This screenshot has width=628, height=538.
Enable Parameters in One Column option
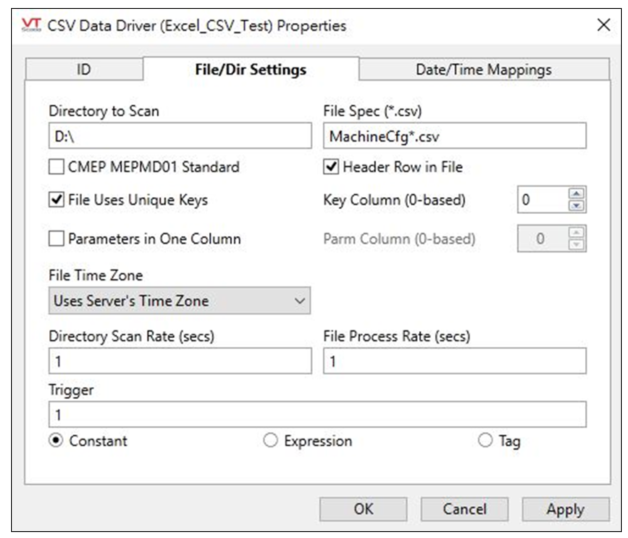click(56, 239)
